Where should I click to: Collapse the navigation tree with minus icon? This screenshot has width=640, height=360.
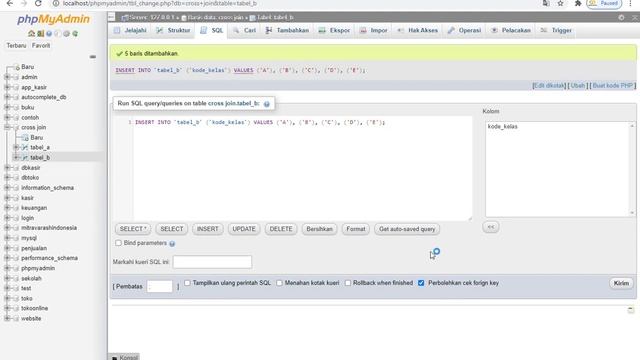coord(93,57)
